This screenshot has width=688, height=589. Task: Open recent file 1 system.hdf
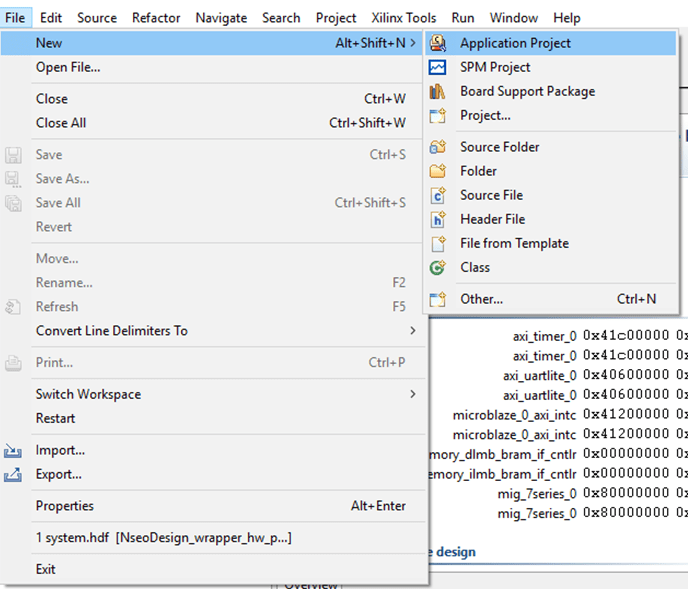[x=163, y=538]
